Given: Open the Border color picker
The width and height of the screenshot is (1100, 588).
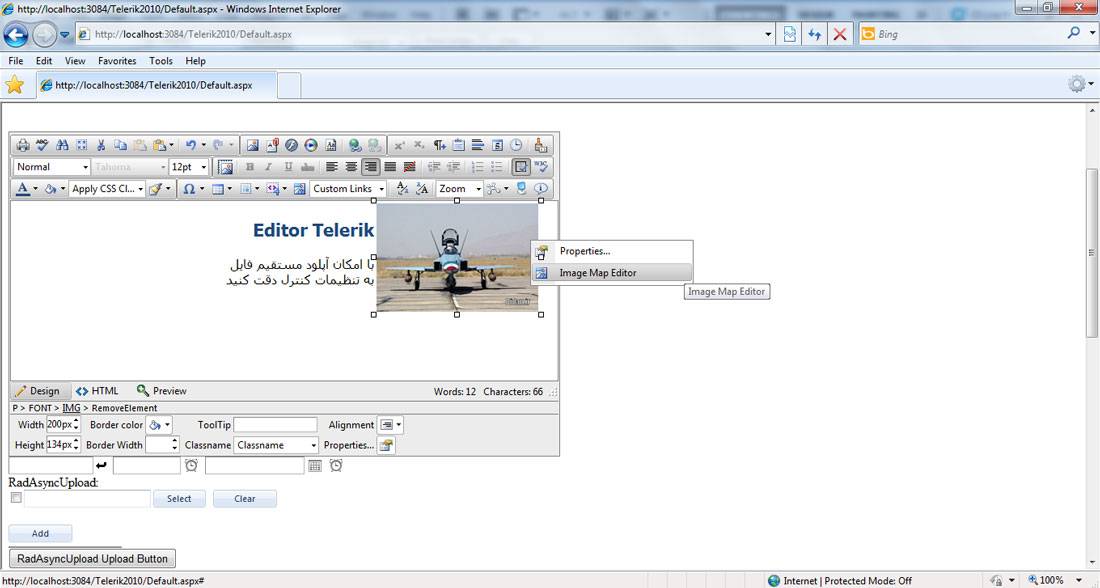Looking at the screenshot, I should [159, 425].
